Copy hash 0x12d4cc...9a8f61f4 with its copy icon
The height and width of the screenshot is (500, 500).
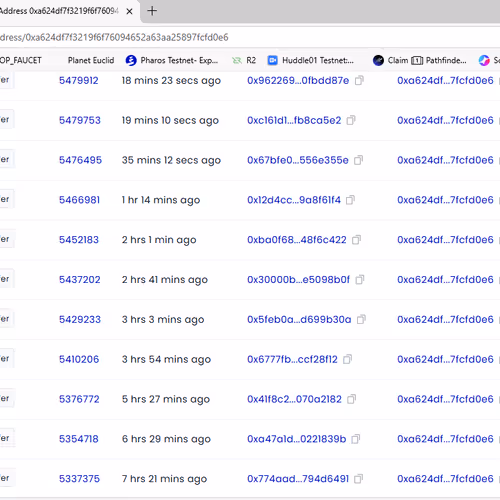click(x=350, y=200)
